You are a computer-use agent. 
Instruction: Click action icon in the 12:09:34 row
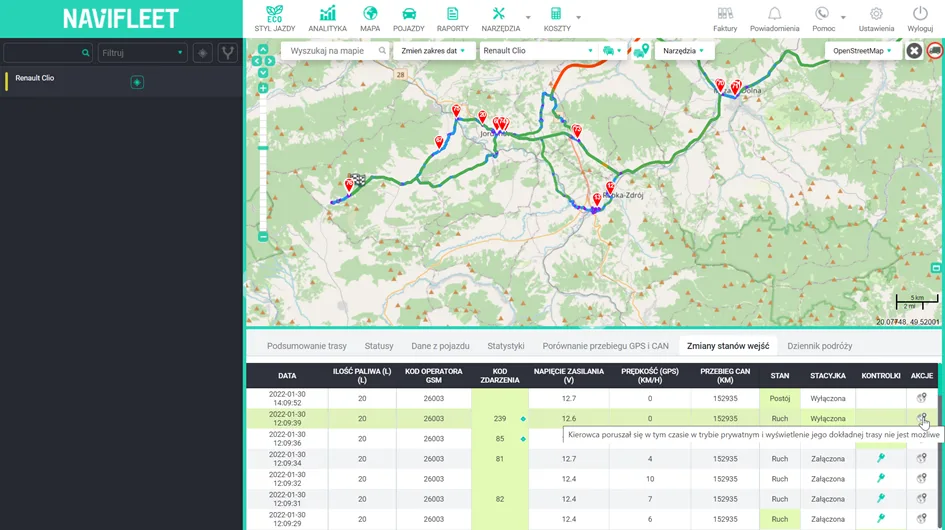[921, 458]
